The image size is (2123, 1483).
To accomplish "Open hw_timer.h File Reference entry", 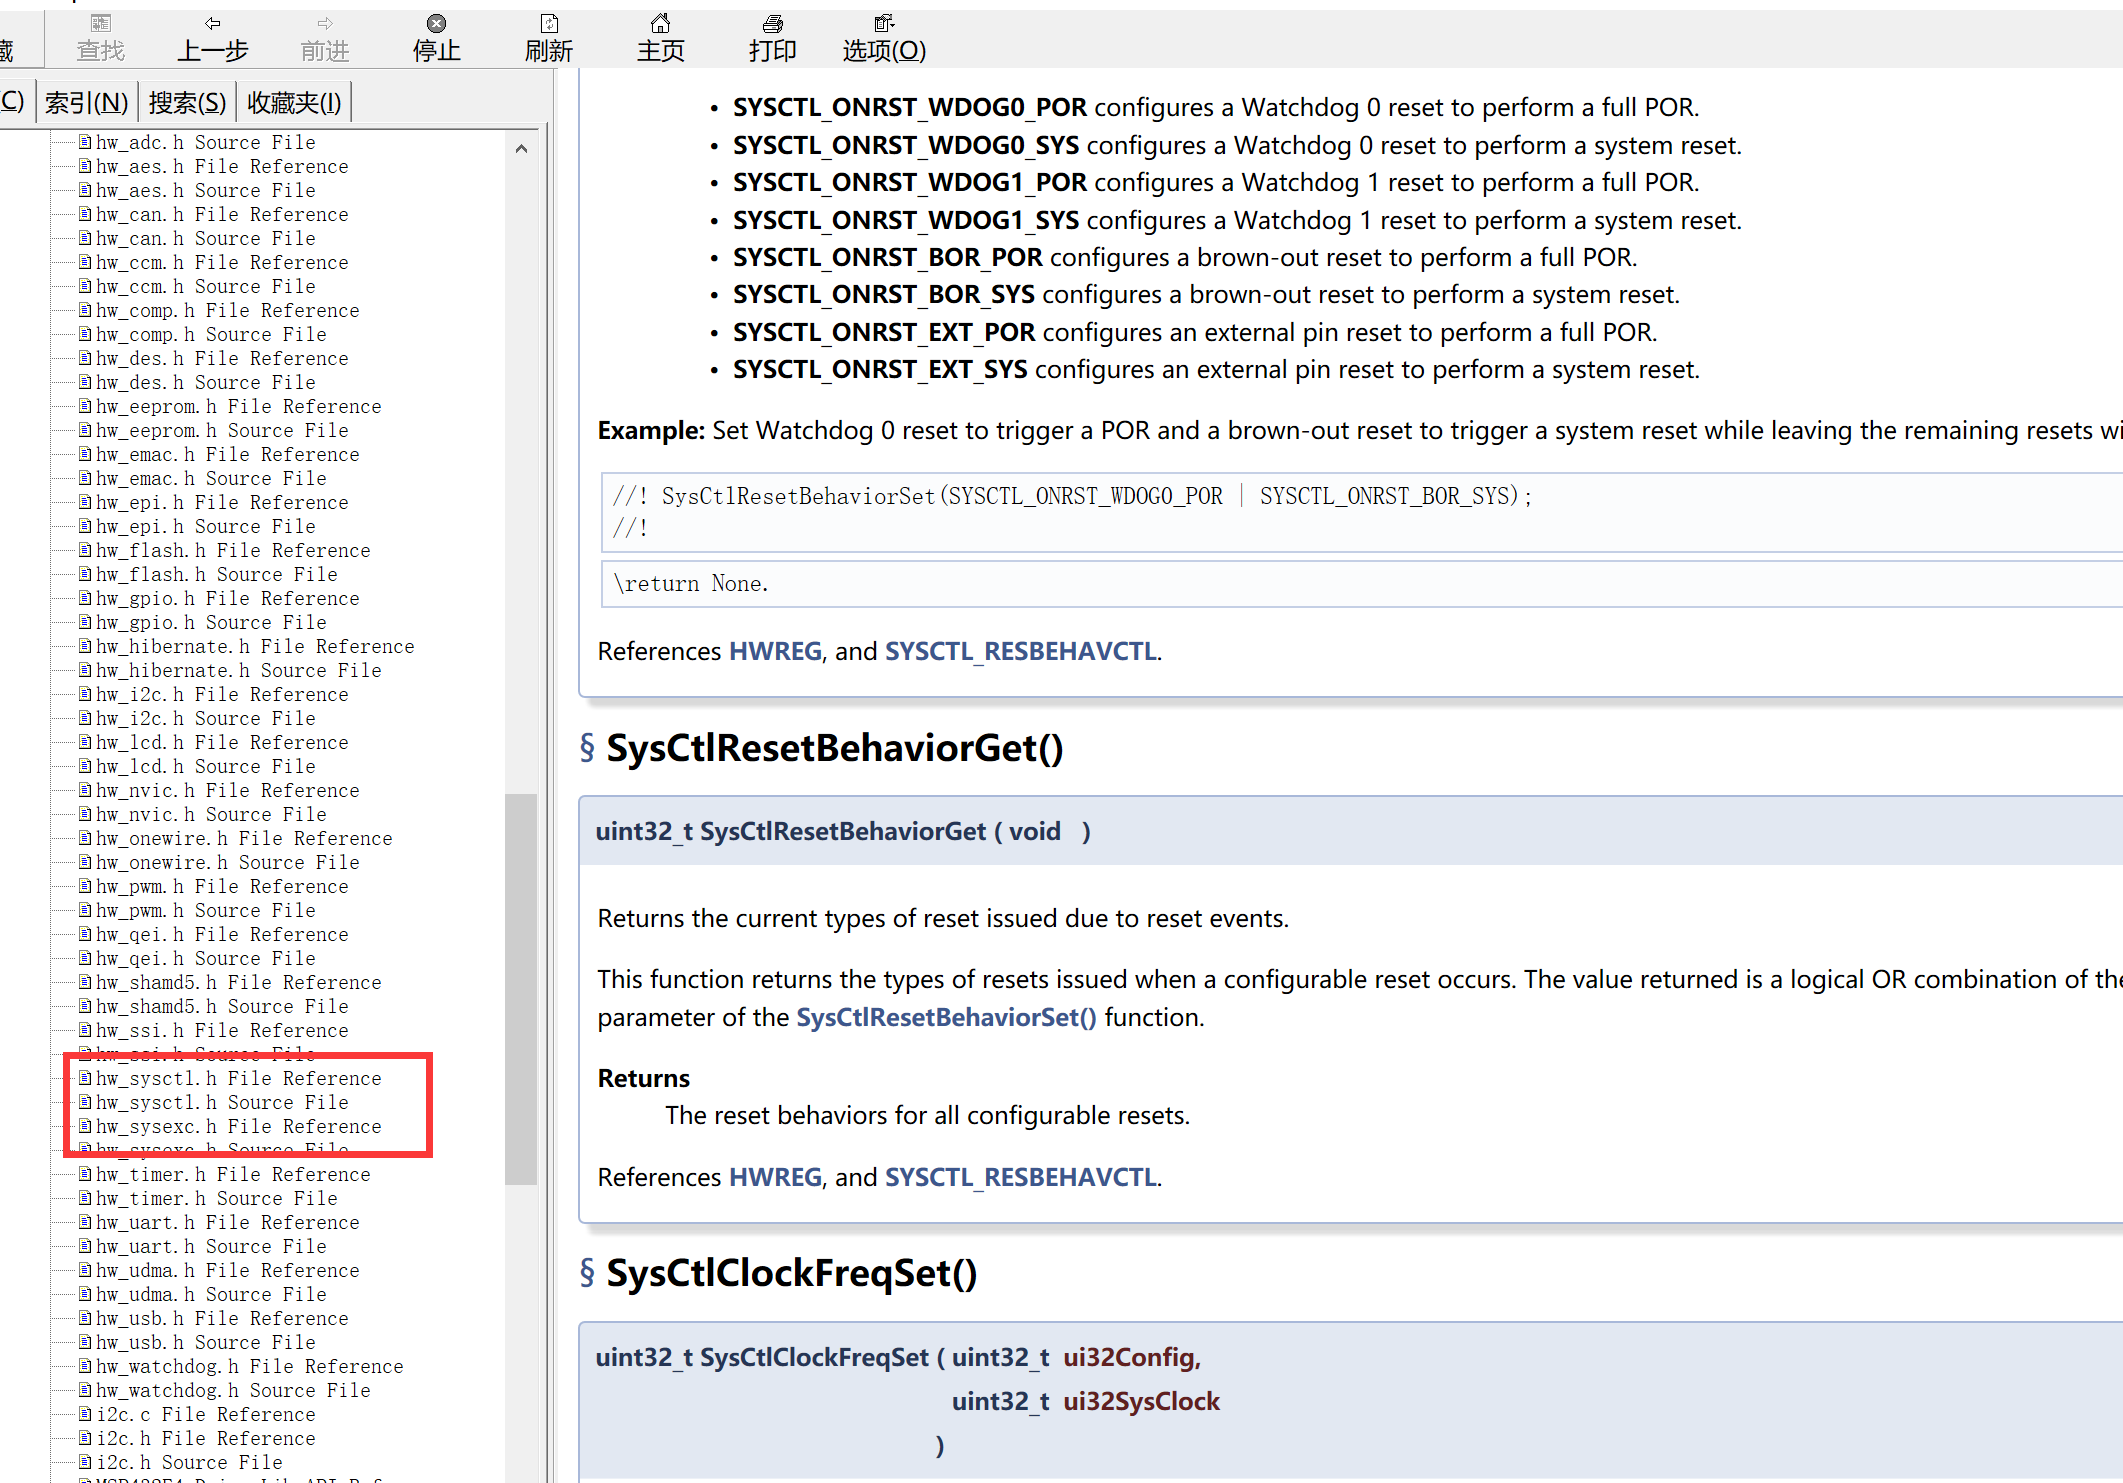I will tap(233, 1174).
